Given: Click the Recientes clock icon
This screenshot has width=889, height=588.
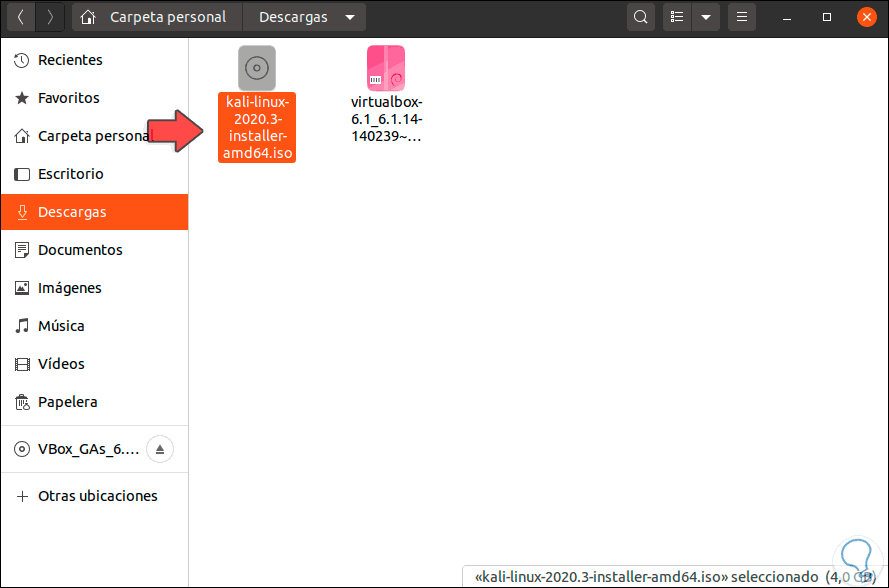Looking at the screenshot, I should [22, 60].
